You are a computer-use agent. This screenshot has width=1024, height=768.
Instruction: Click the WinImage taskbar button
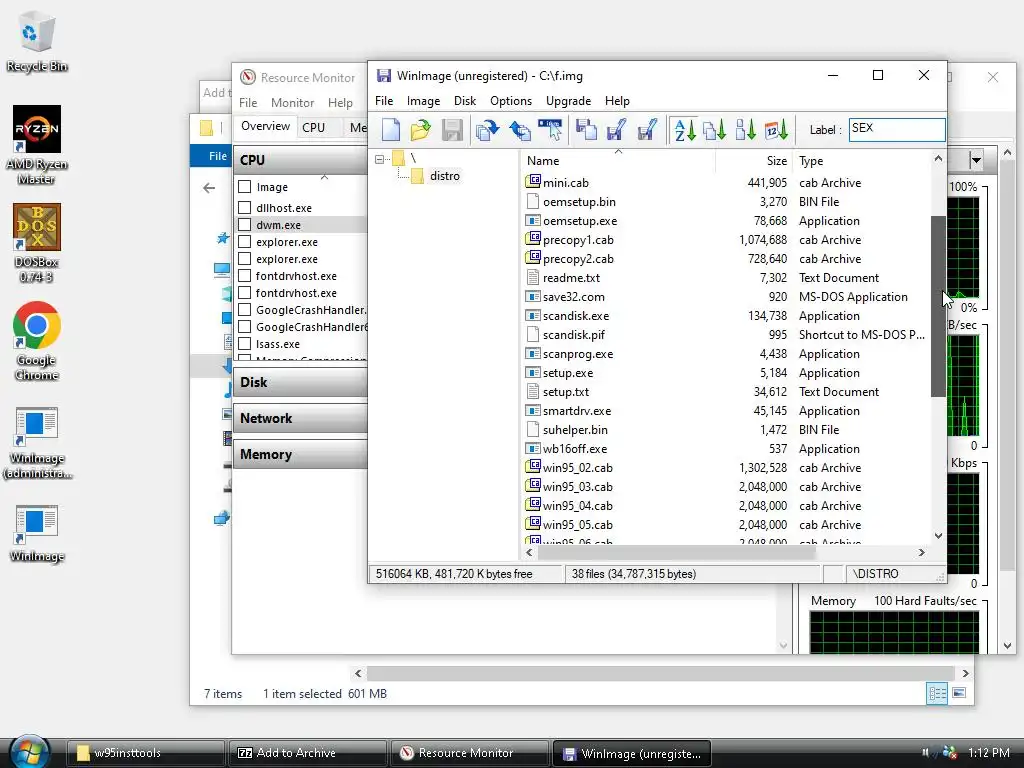[632, 753]
